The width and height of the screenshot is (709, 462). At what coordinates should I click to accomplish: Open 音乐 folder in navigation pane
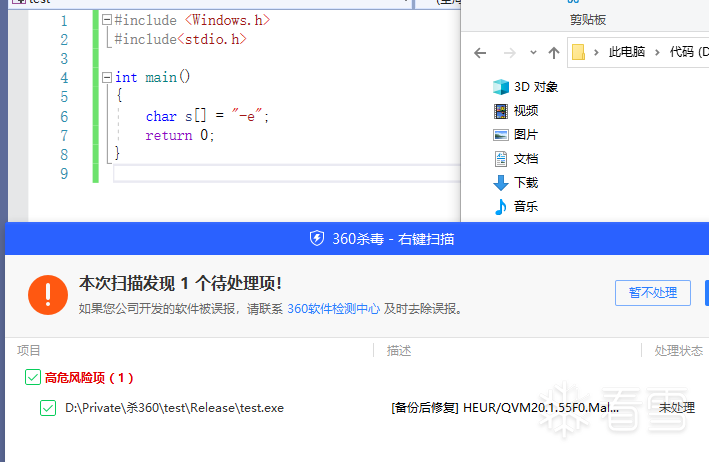pyautogui.click(x=515, y=207)
